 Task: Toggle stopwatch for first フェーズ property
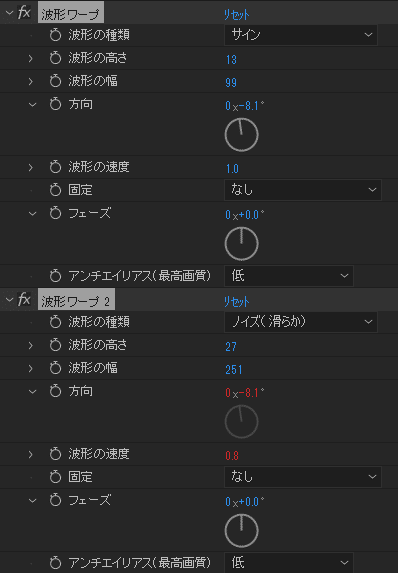[x=55, y=213]
